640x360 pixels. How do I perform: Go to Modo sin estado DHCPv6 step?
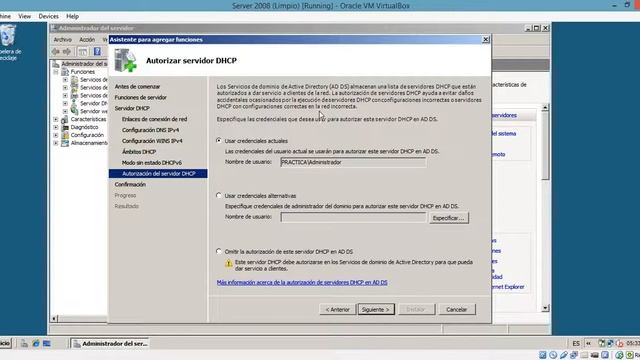pyautogui.click(x=151, y=162)
